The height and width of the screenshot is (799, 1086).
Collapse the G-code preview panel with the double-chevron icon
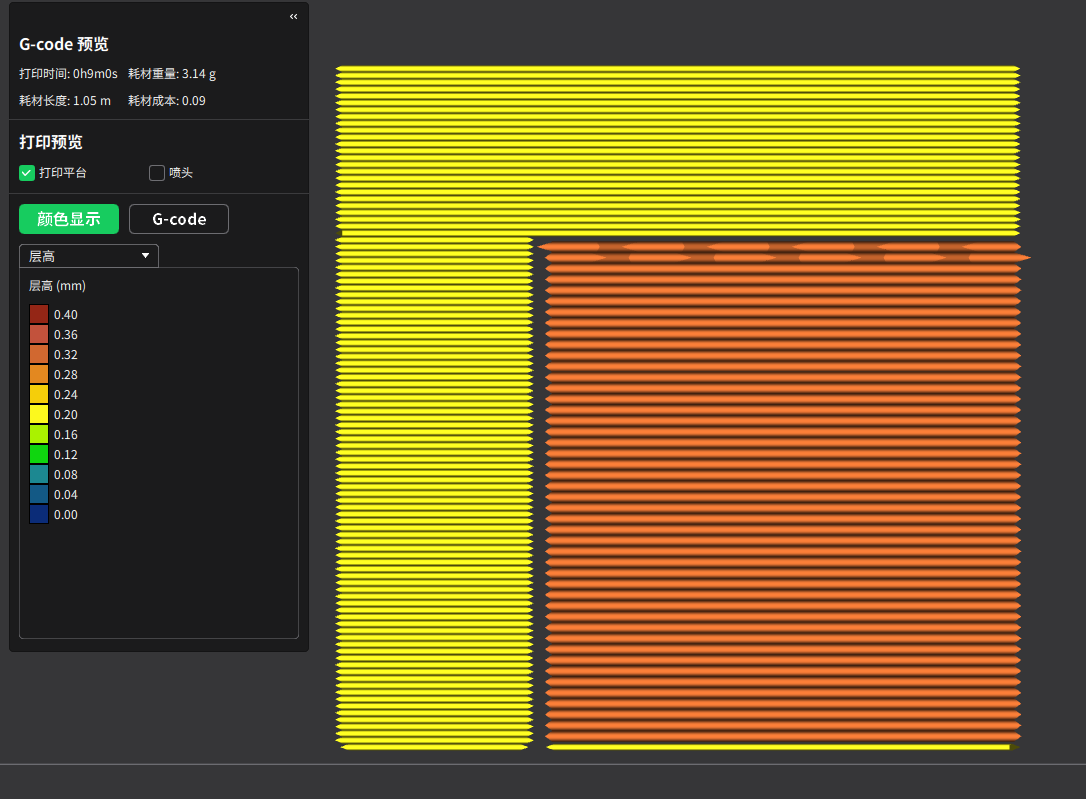[x=294, y=17]
